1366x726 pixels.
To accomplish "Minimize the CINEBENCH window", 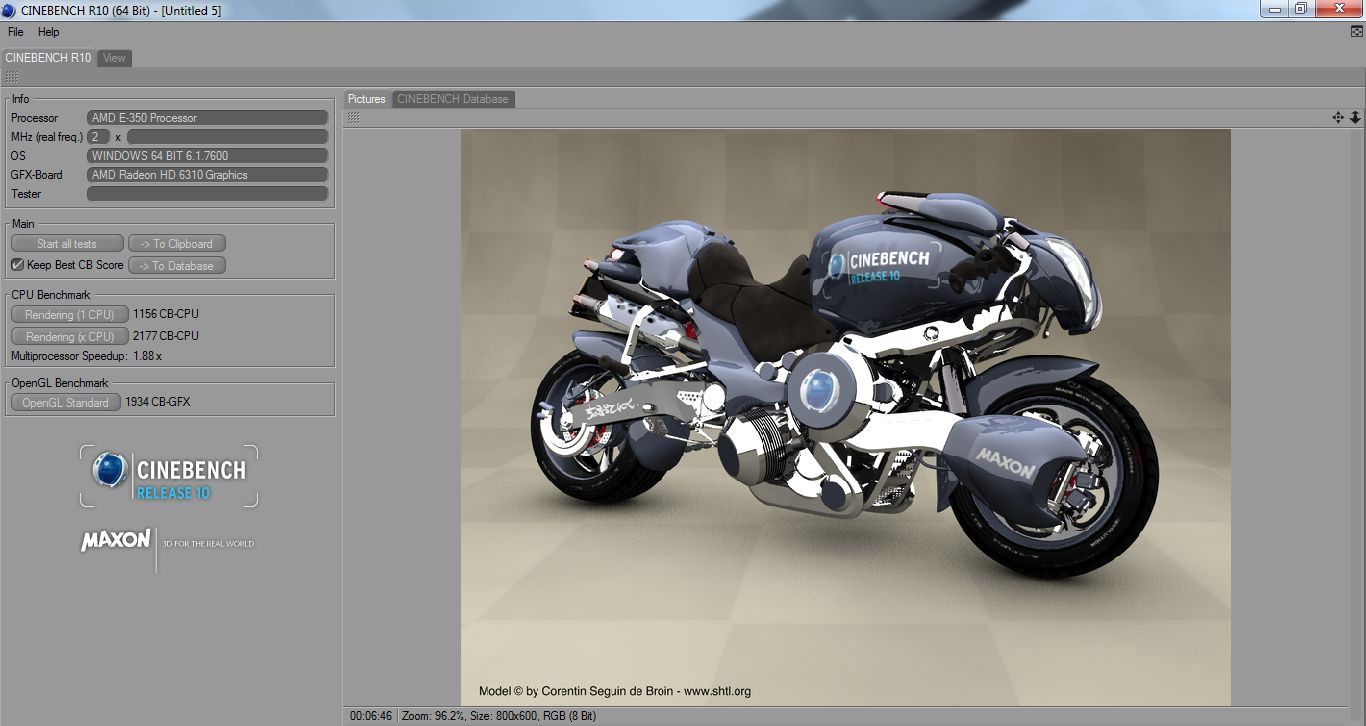I will coord(1275,9).
